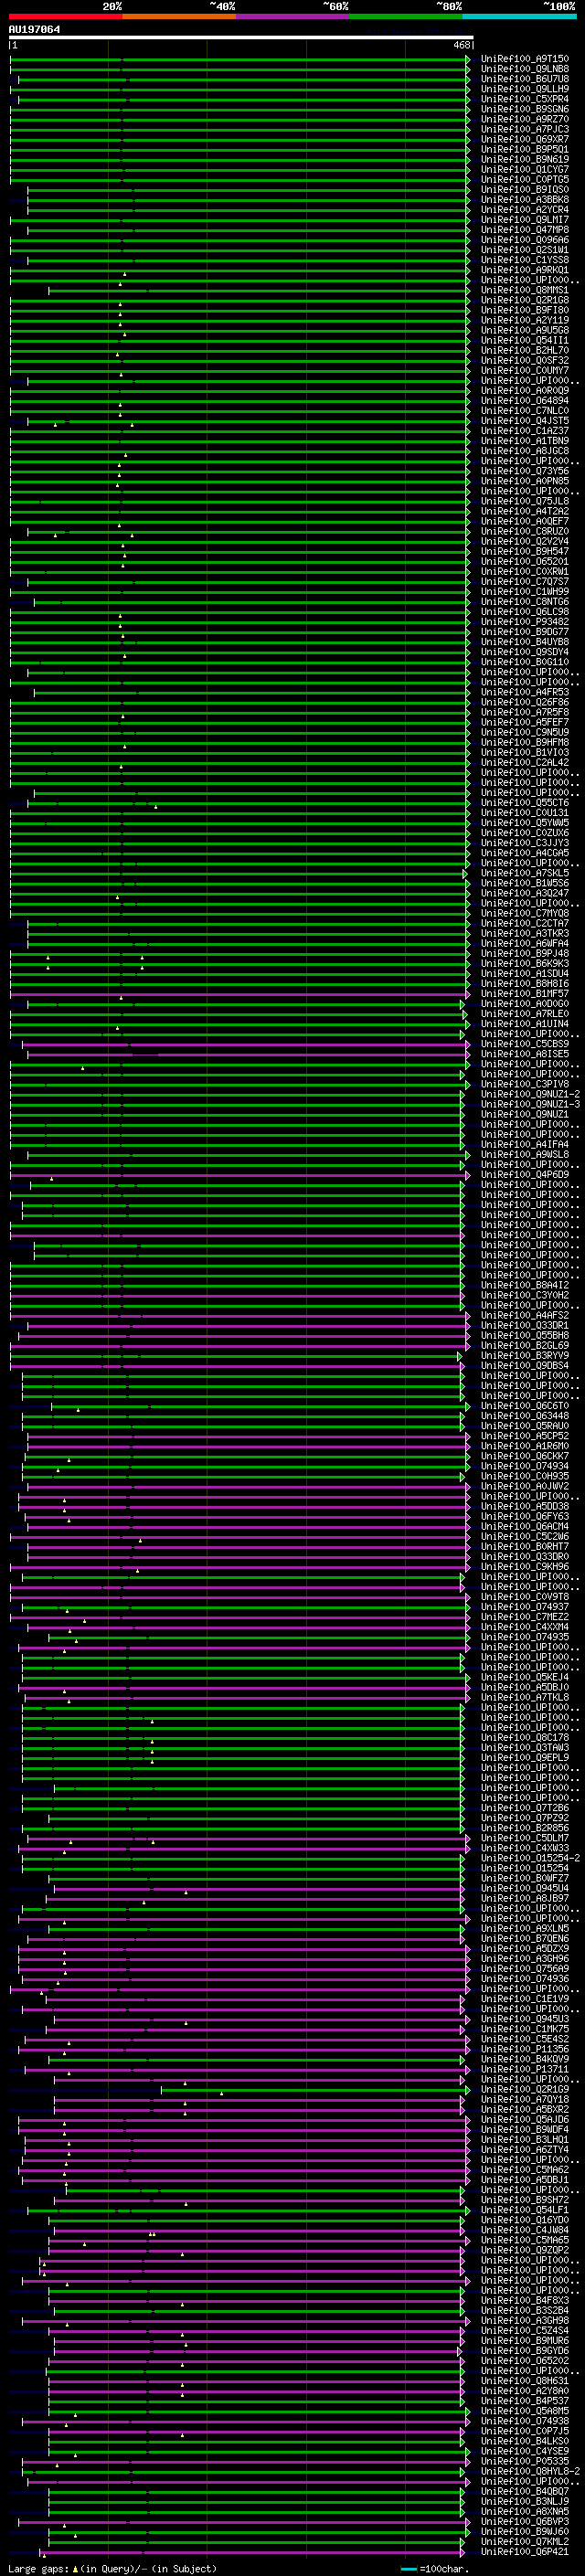The height and width of the screenshot is (2576, 585).
Task: Select the UniRef100_C5XPR4 label
Action: coord(525,99)
